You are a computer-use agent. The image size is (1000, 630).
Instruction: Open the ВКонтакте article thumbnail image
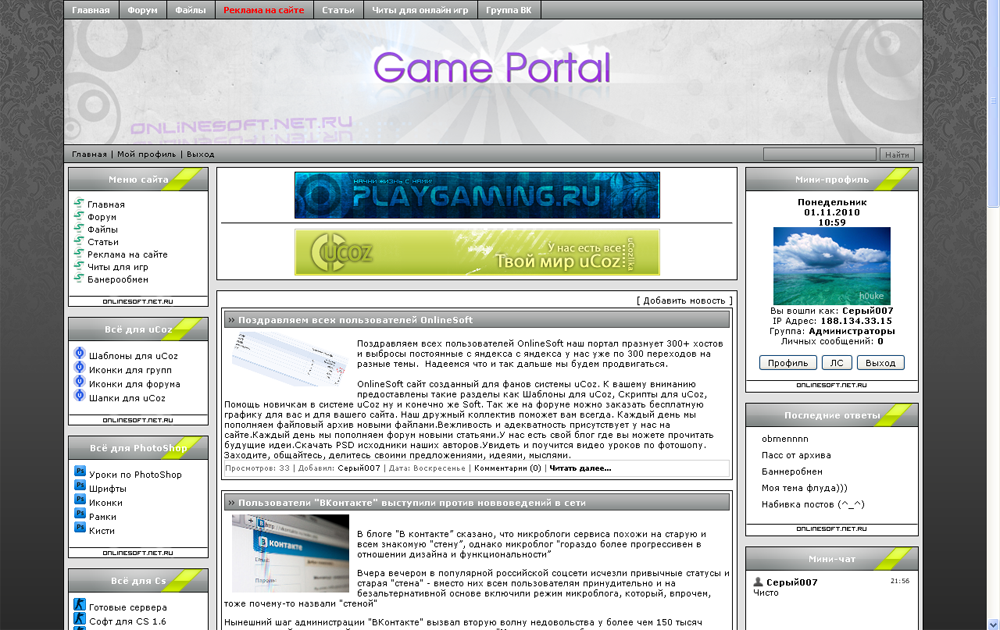tap(290, 553)
